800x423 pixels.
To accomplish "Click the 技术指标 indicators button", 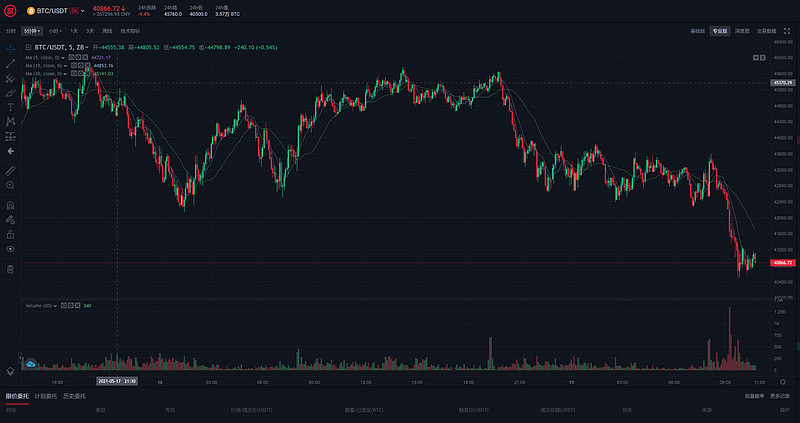I will [x=130, y=31].
